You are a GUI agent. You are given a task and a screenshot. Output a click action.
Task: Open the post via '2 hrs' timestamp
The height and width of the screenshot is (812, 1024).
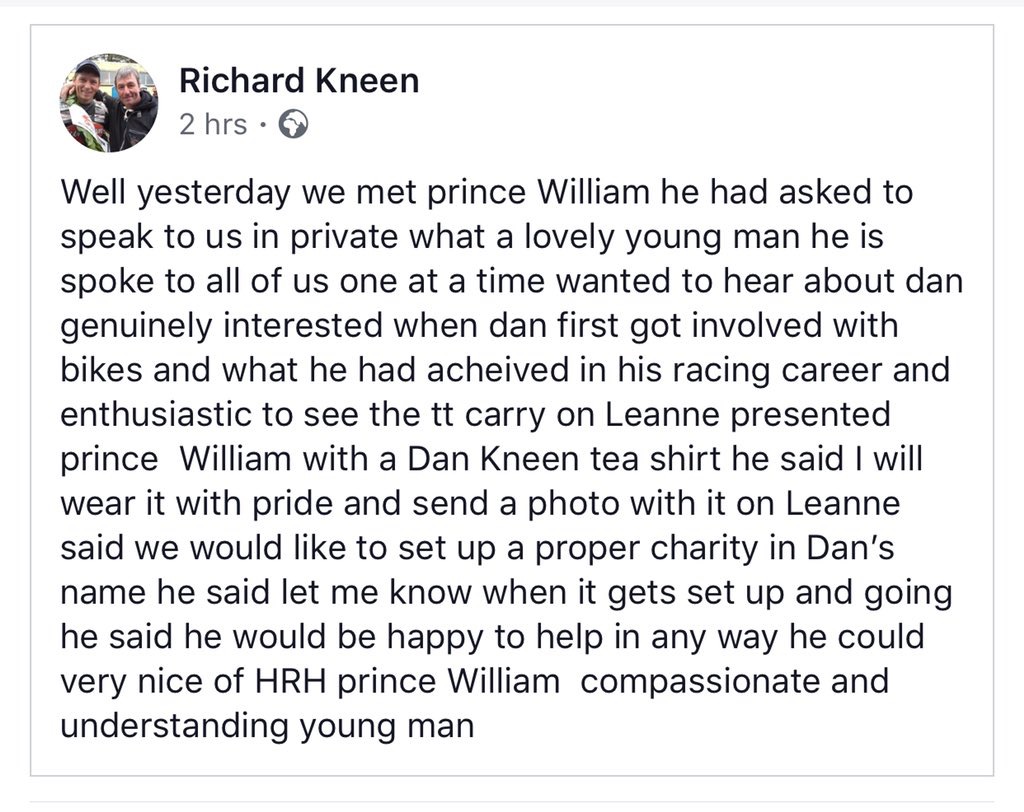click(x=213, y=125)
